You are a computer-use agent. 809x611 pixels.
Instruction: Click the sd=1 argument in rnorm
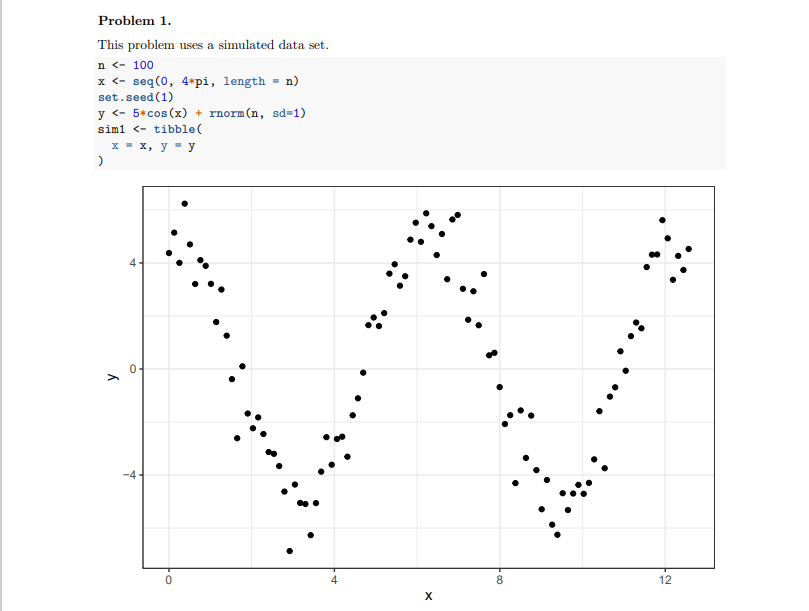coord(287,112)
